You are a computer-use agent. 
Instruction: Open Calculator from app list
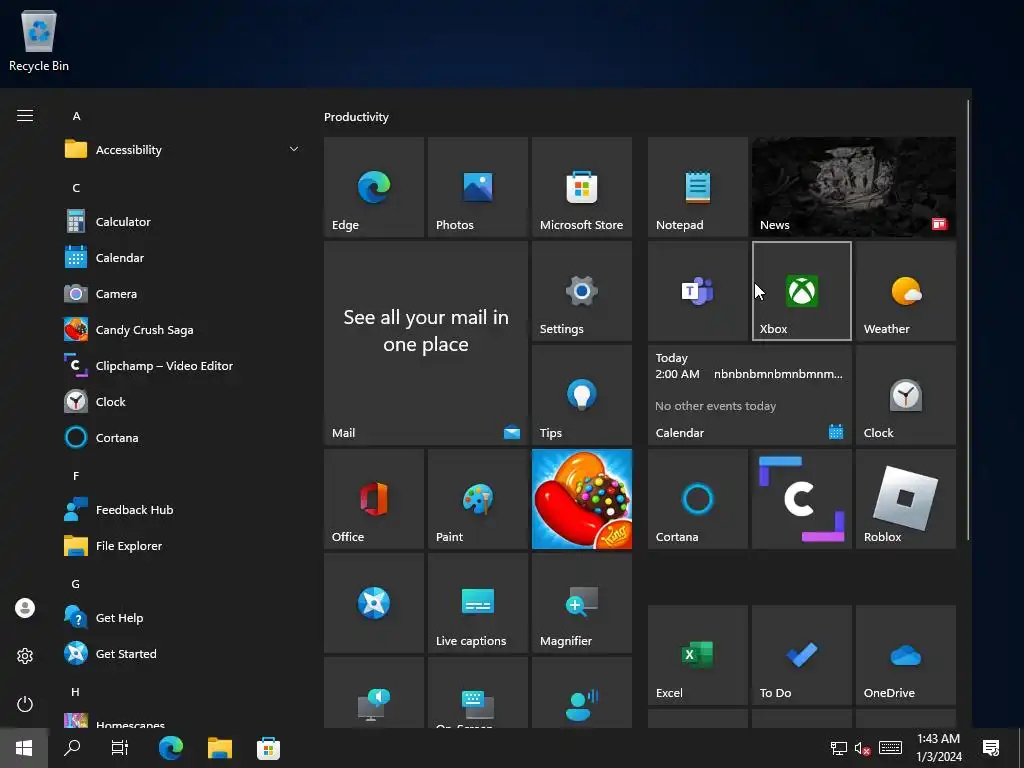coord(183,221)
